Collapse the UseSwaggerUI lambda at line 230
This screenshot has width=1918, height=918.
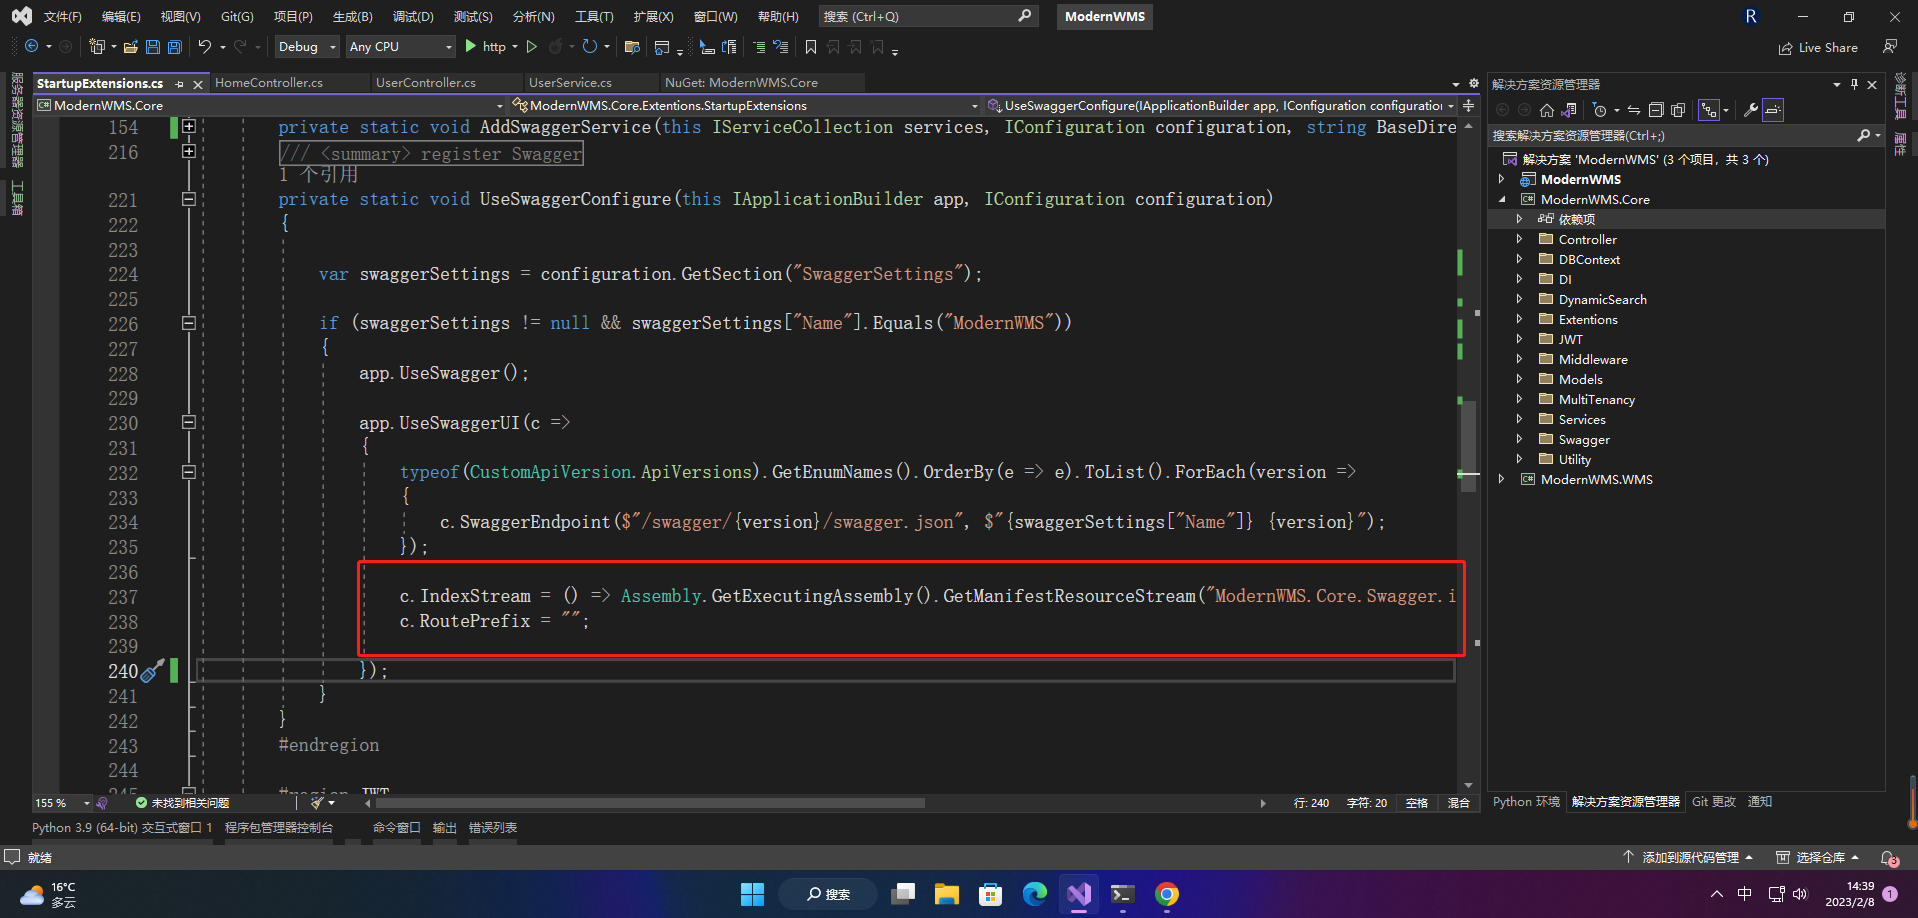point(188,422)
